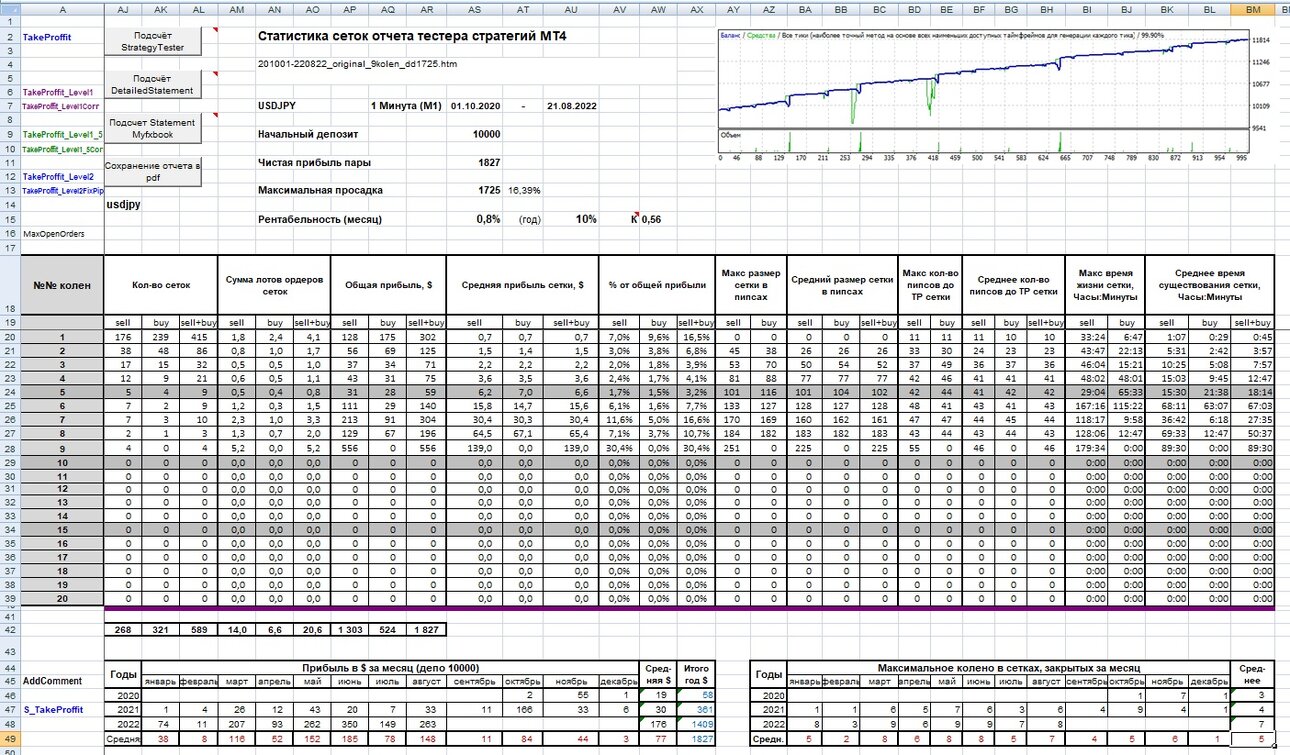
Task: Select the Прибыль в $ за месяц header
Action: click(391, 668)
